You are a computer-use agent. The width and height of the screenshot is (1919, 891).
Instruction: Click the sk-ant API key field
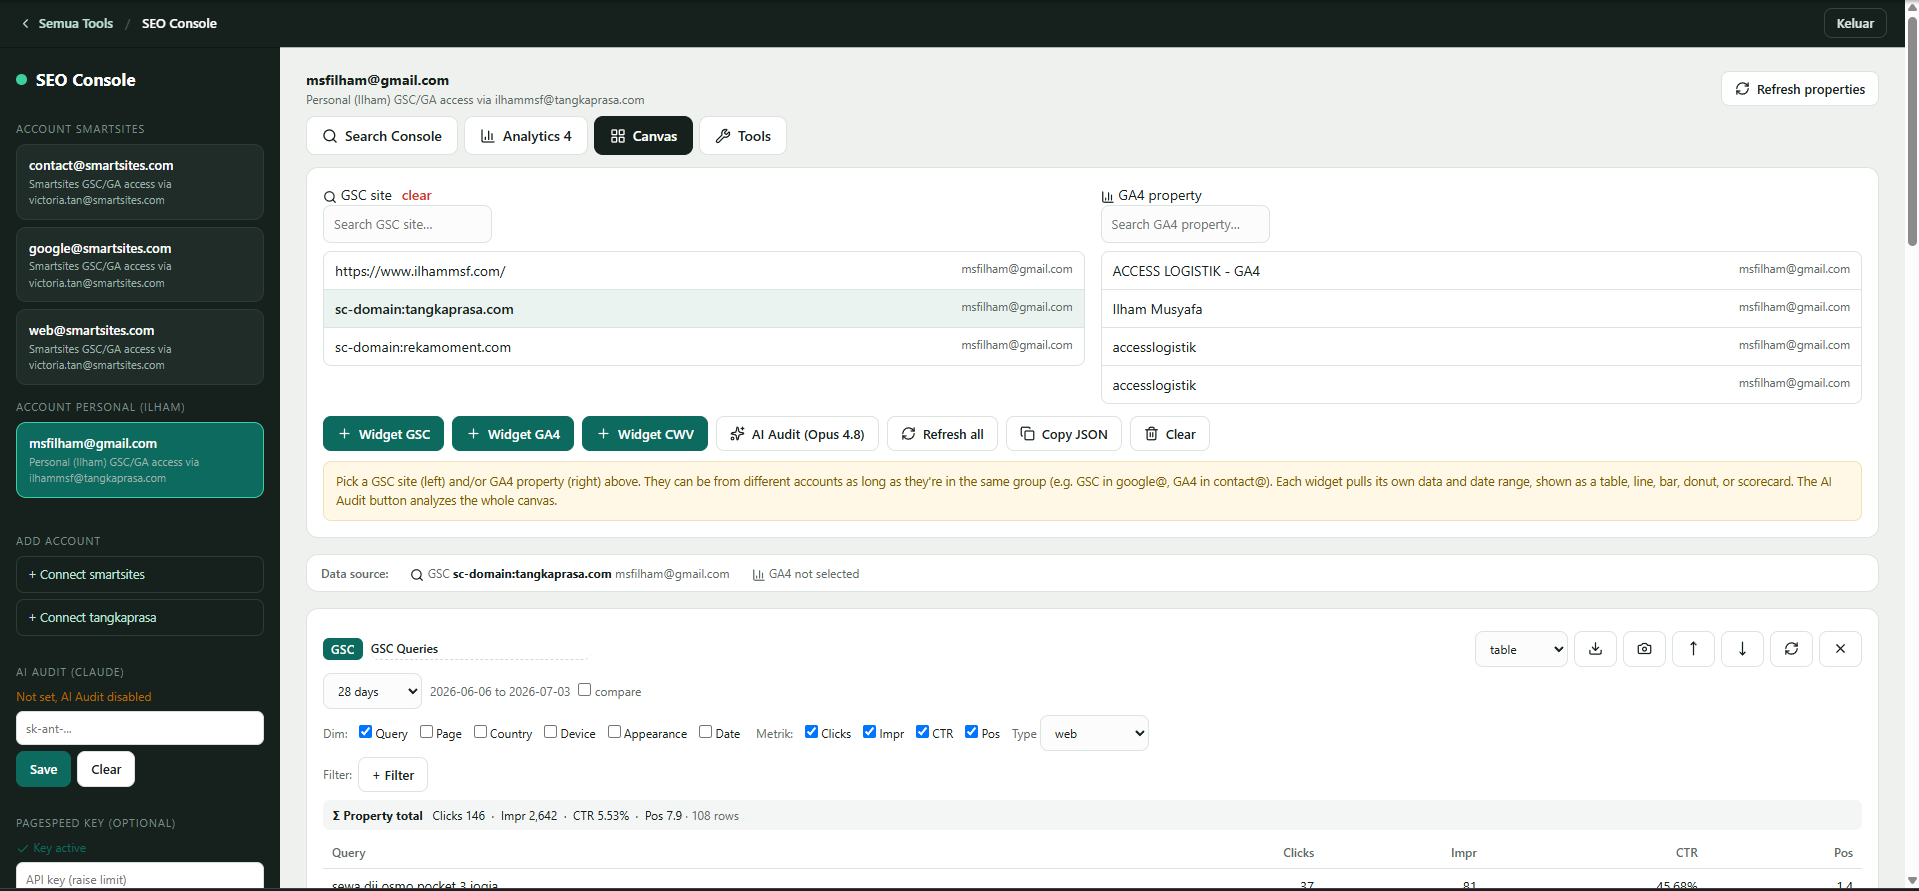click(140, 728)
